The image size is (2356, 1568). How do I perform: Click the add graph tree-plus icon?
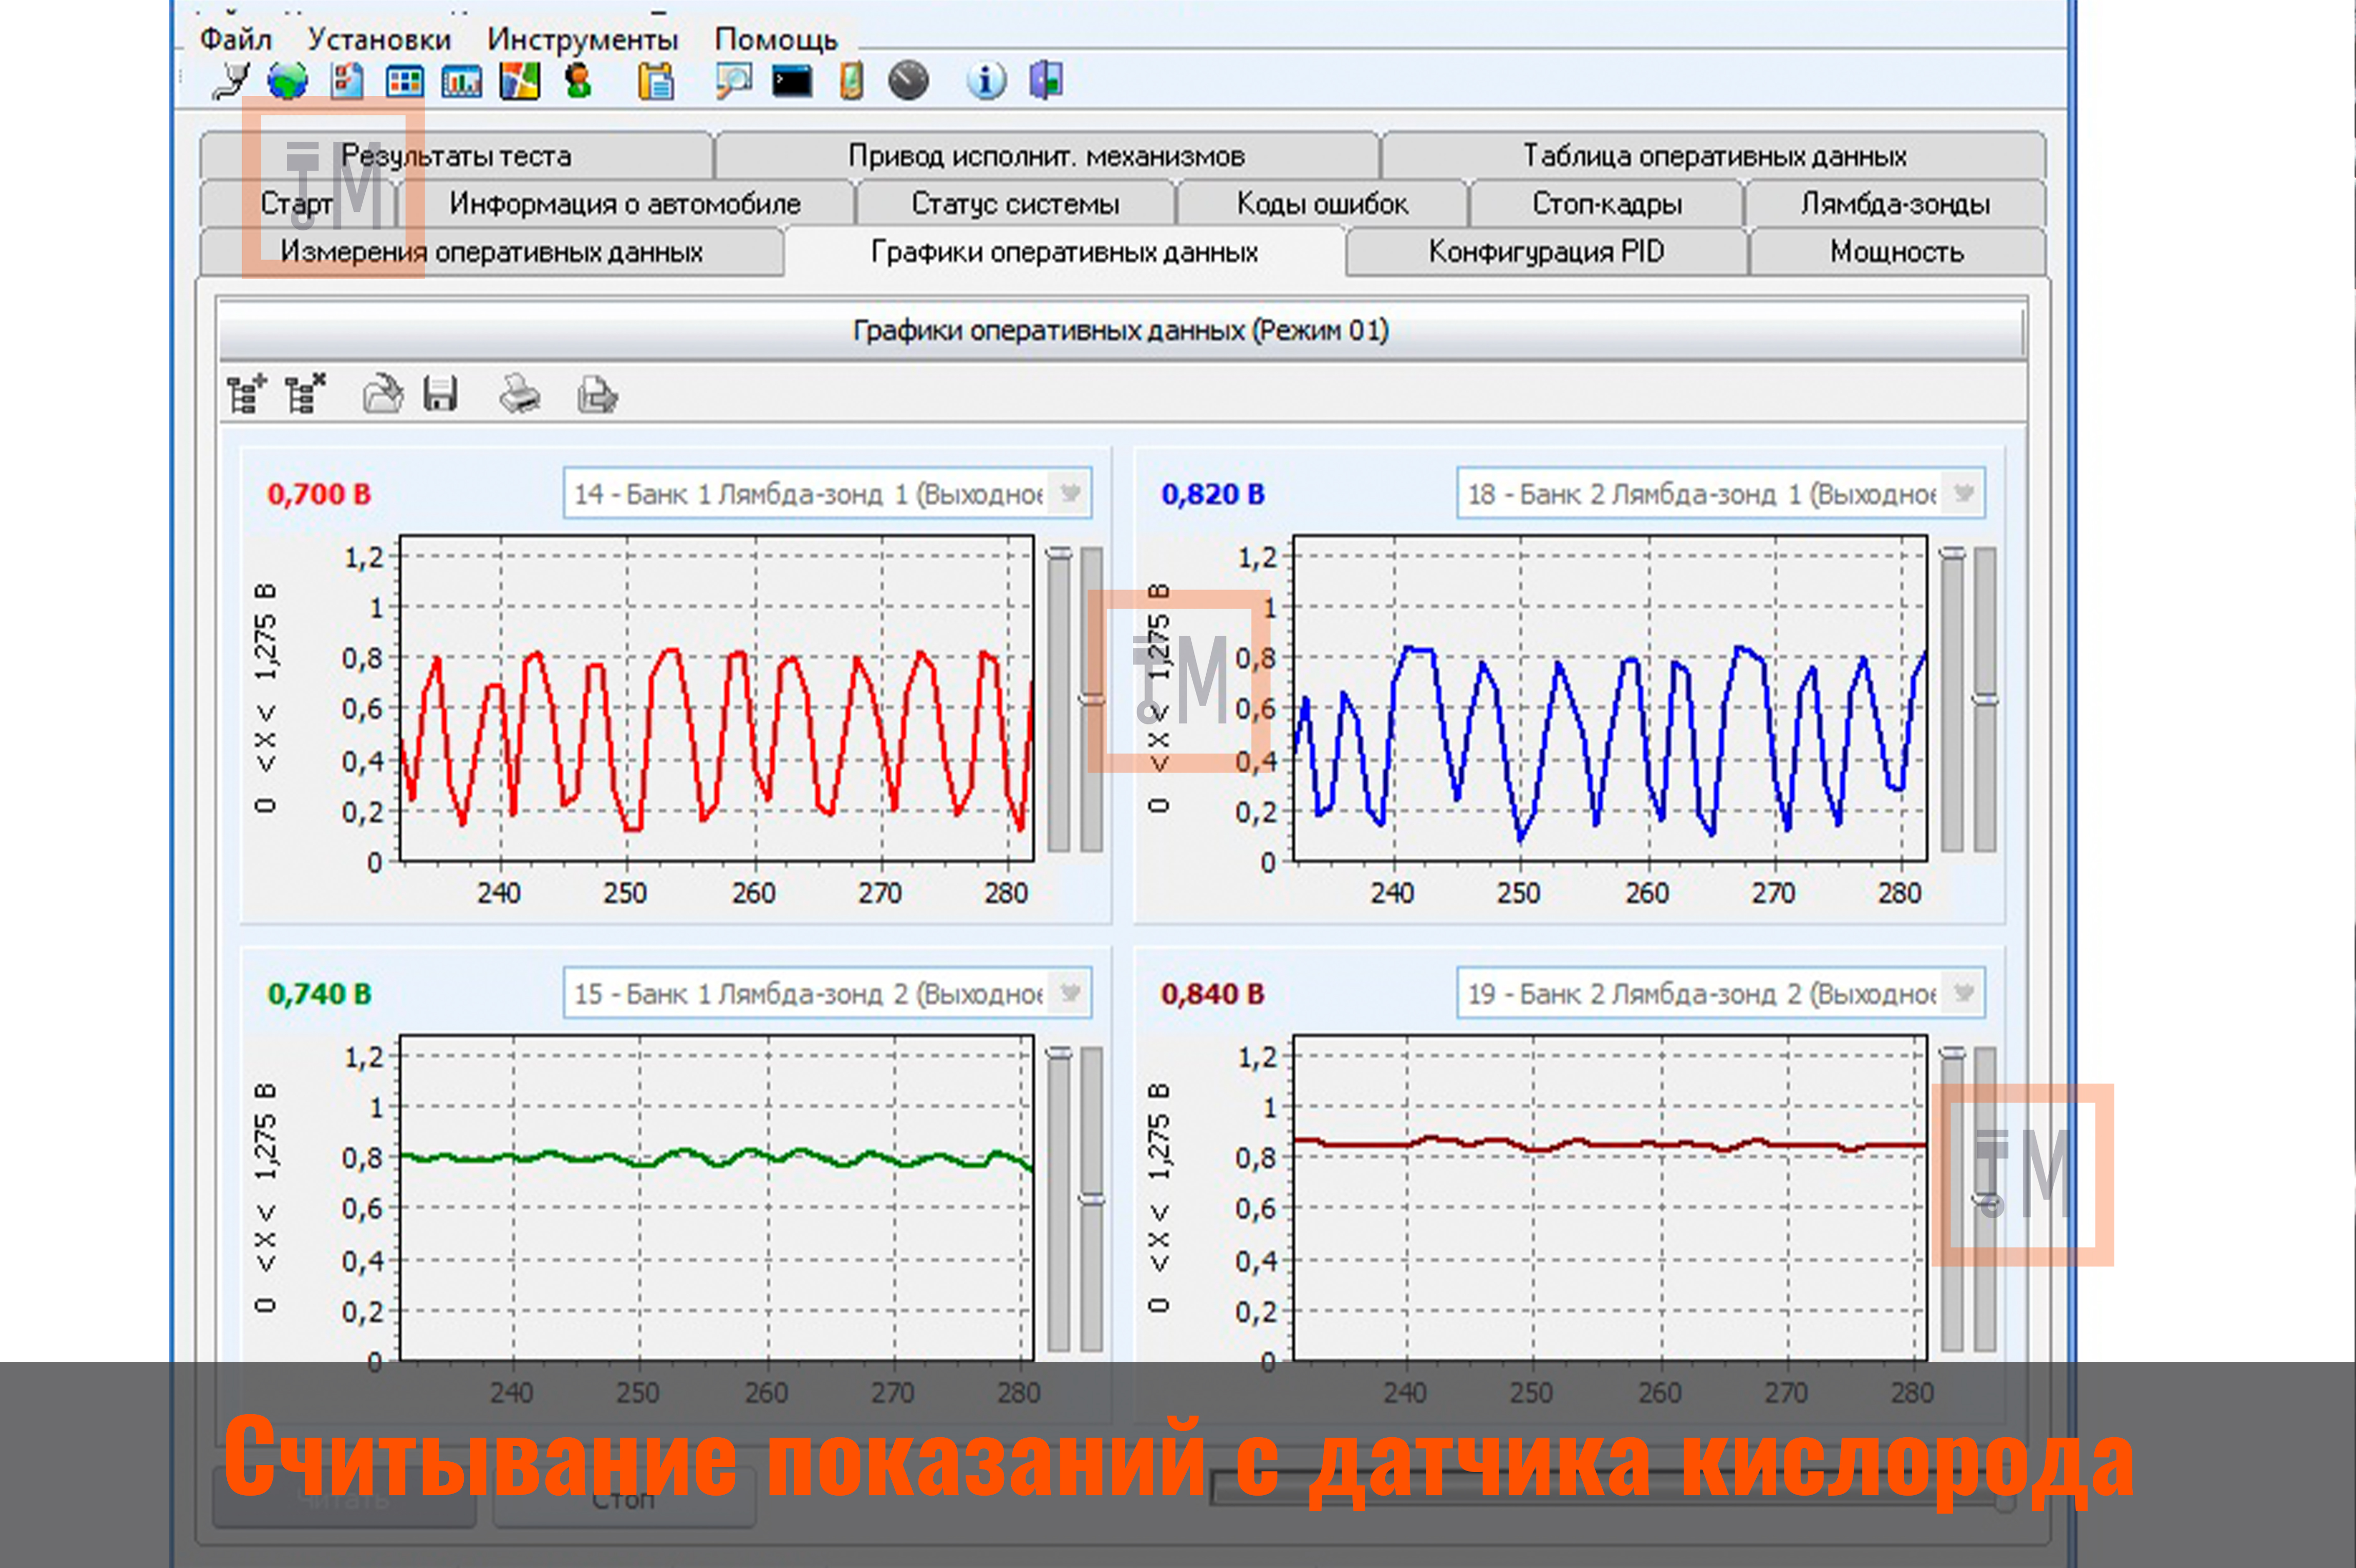[x=246, y=394]
